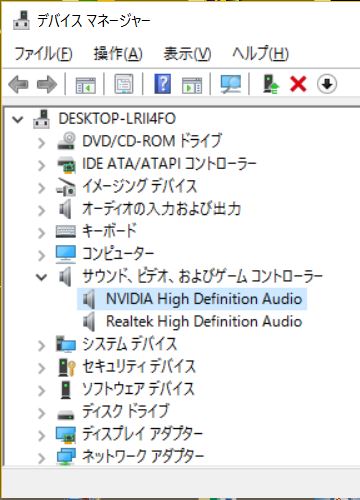The image size is (360, 500).
Task: Select the サウンド、ビデオ、およびゲーム コントローラー label
Action: click(x=203, y=276)
